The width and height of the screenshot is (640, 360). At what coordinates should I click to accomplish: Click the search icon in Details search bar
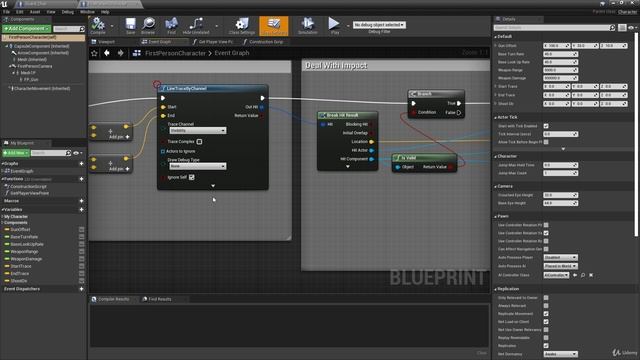612,28
